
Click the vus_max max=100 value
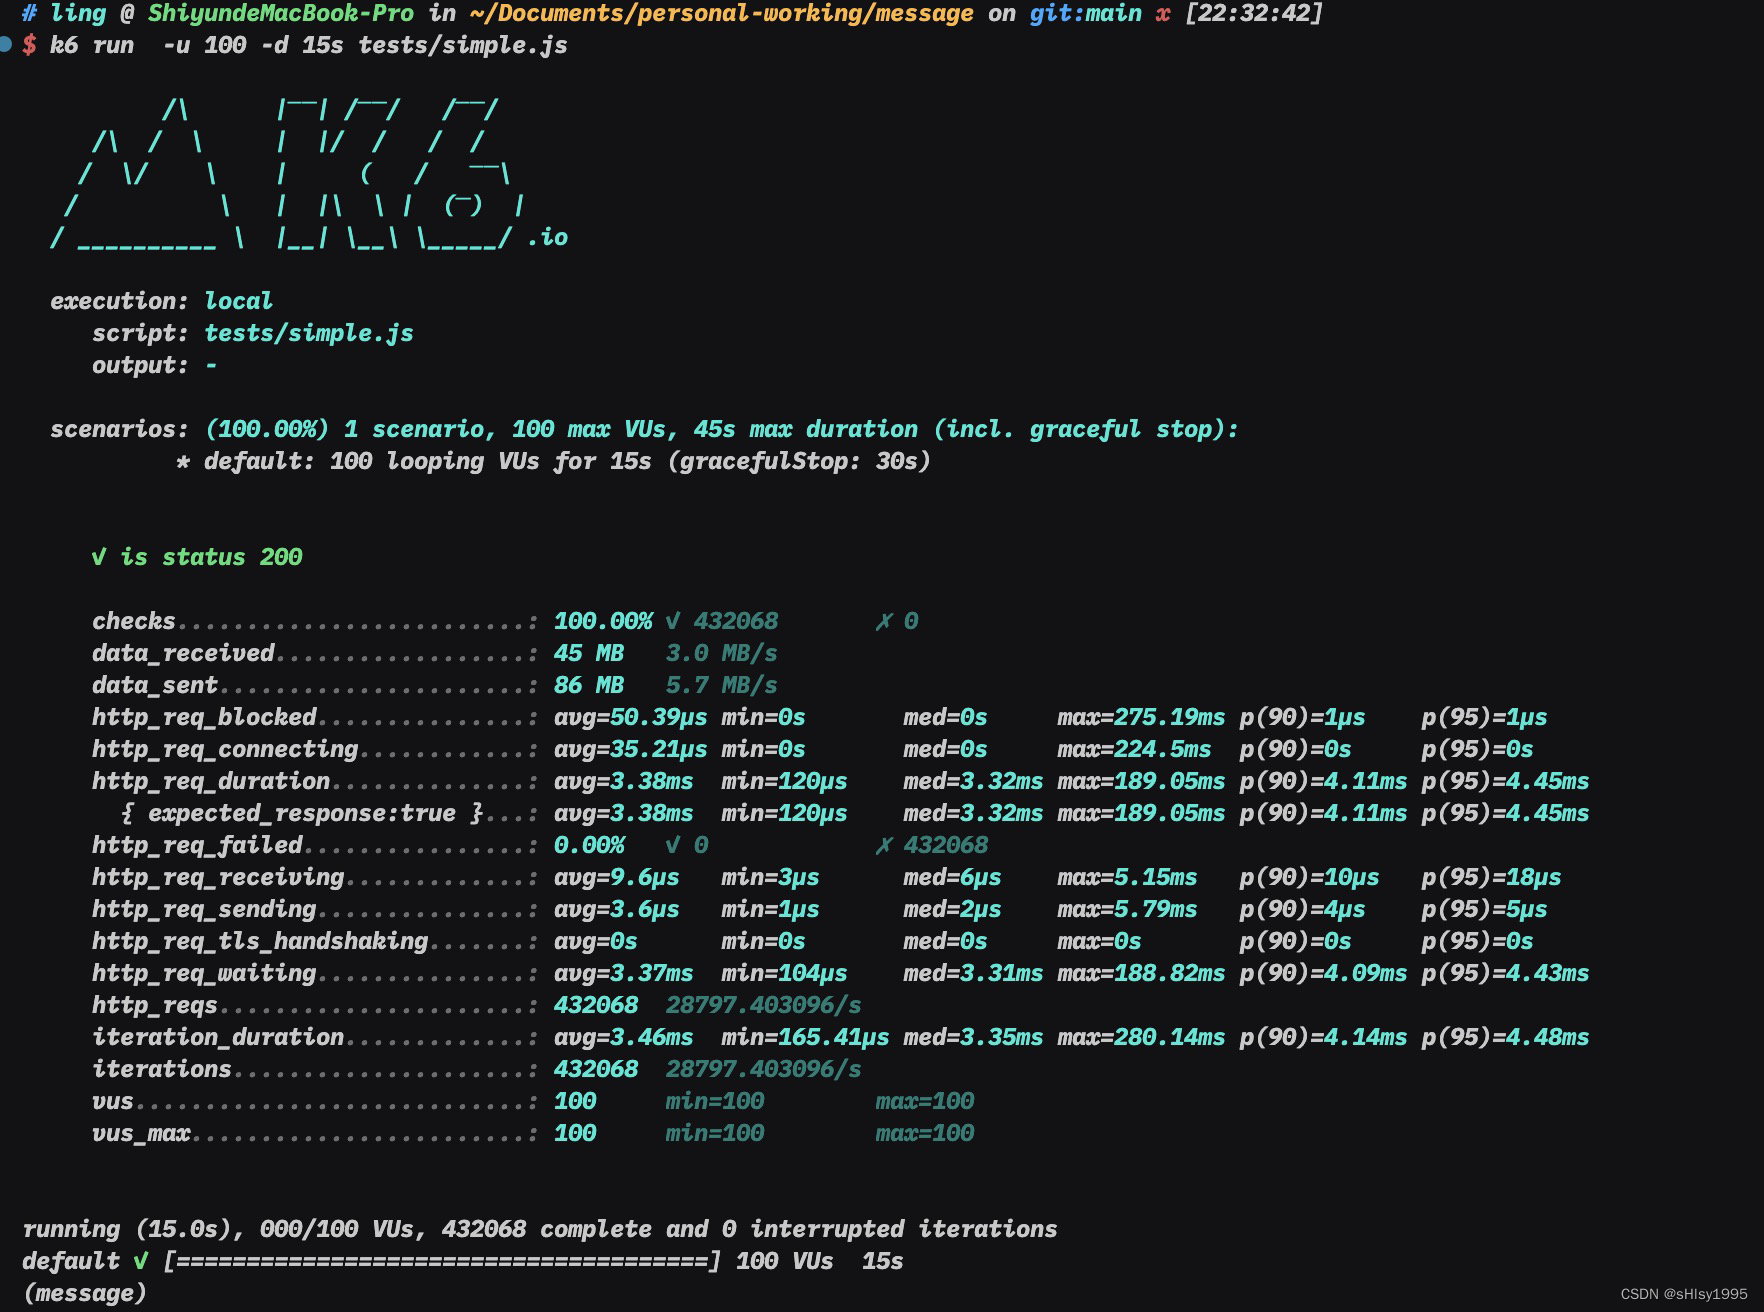pyautogui.click(x=924, y=1133)
